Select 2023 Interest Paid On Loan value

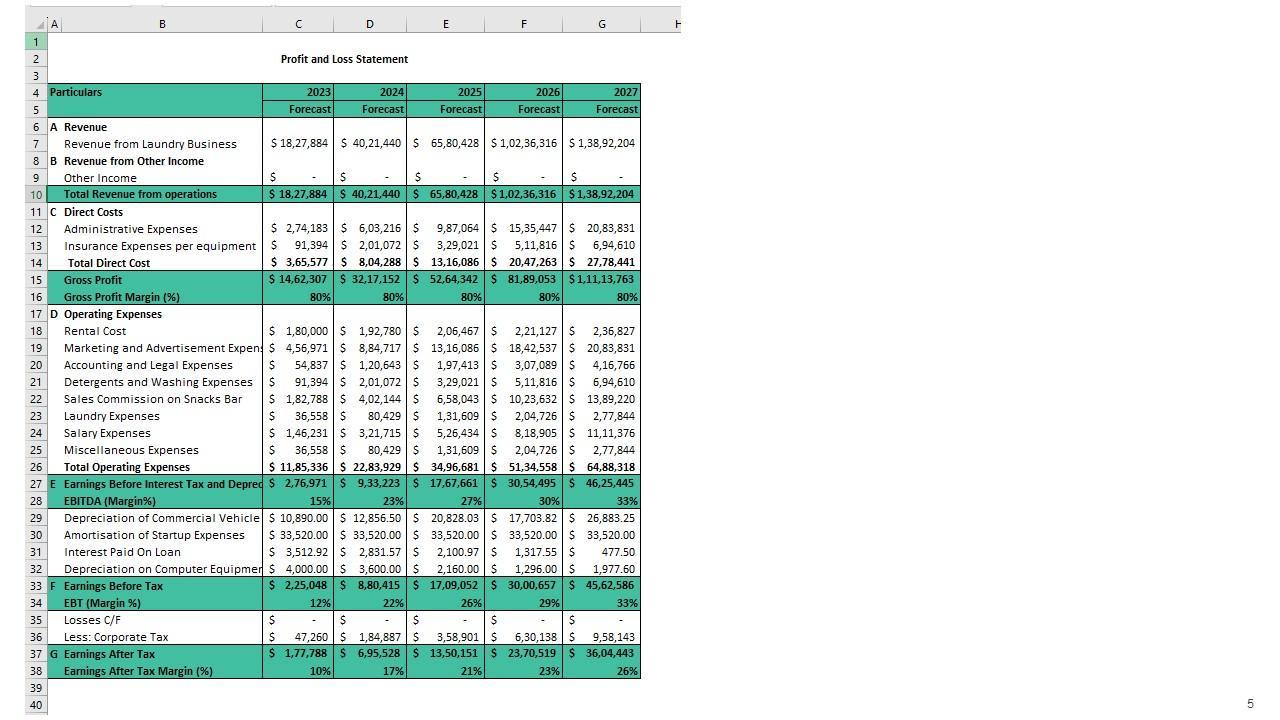point(298,552)
